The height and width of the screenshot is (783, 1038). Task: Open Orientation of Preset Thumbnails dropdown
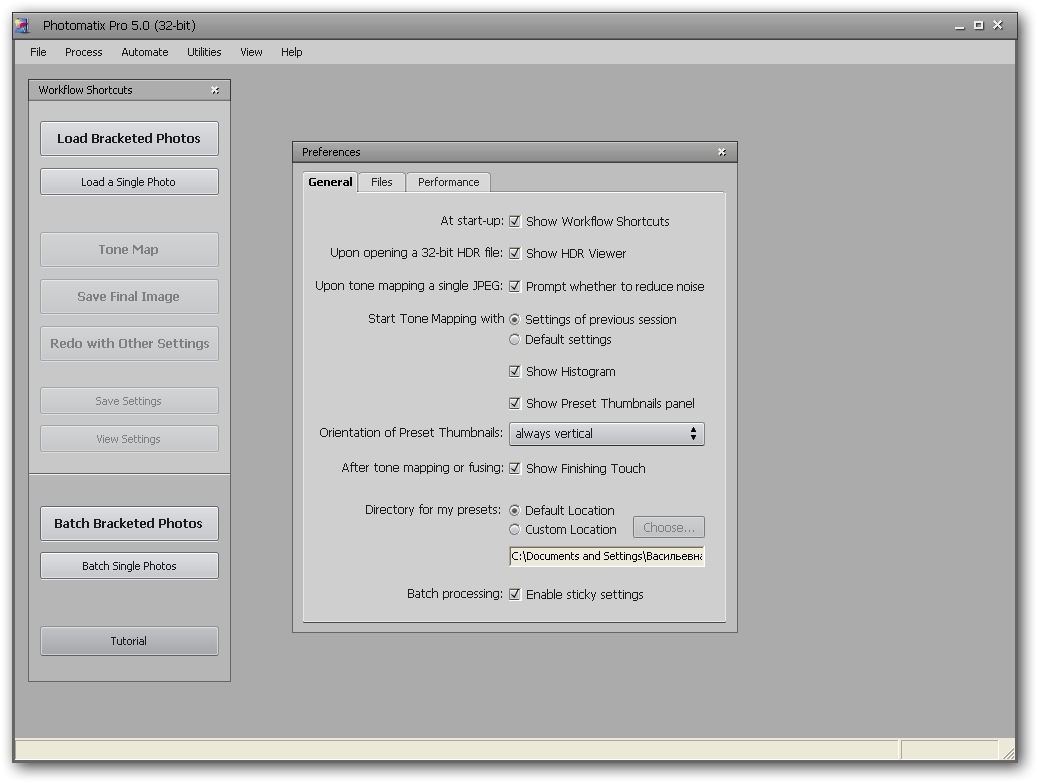pos(606,434)
